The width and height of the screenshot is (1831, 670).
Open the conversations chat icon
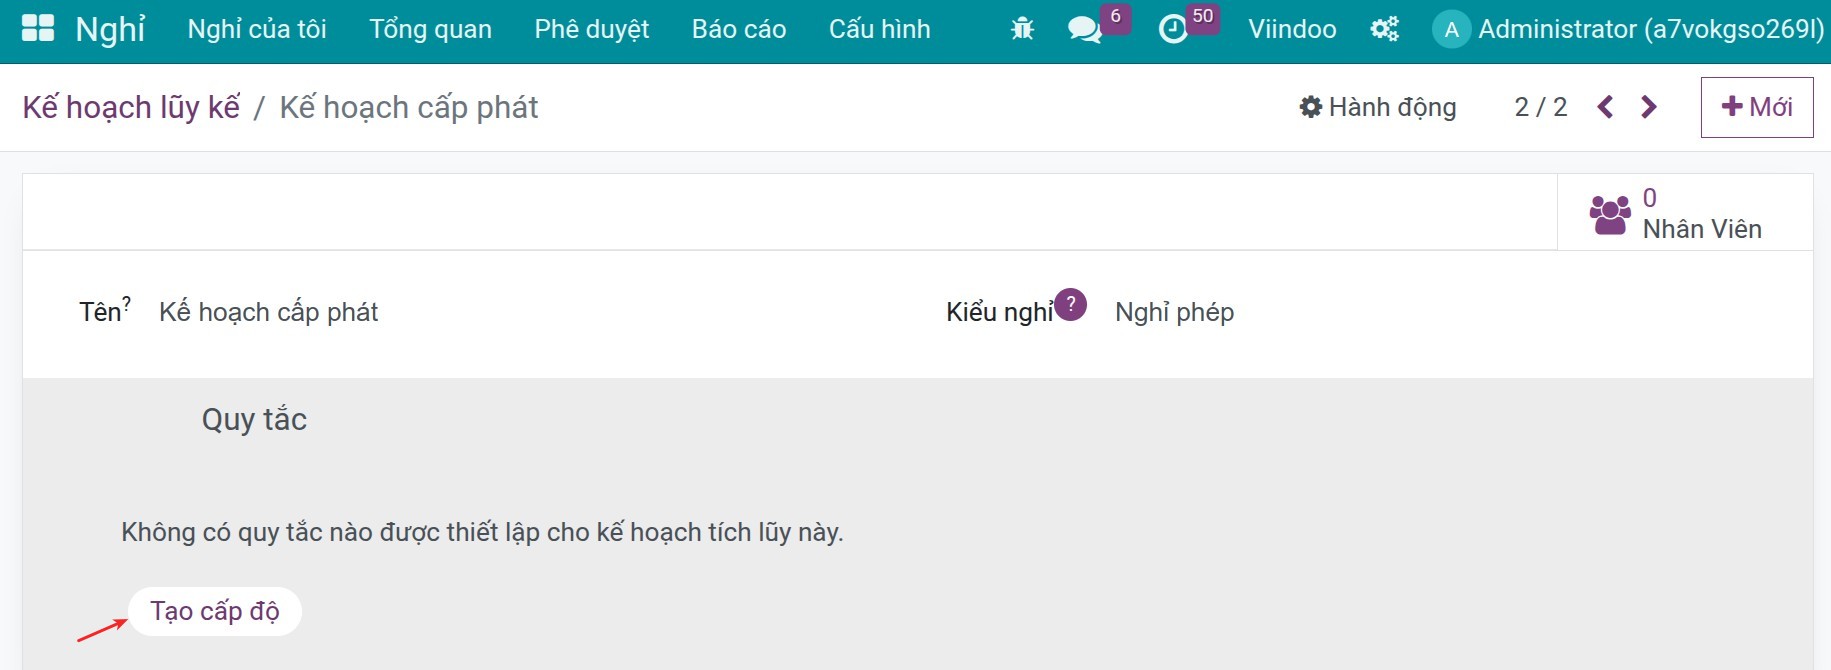[x=1084, y=29]
